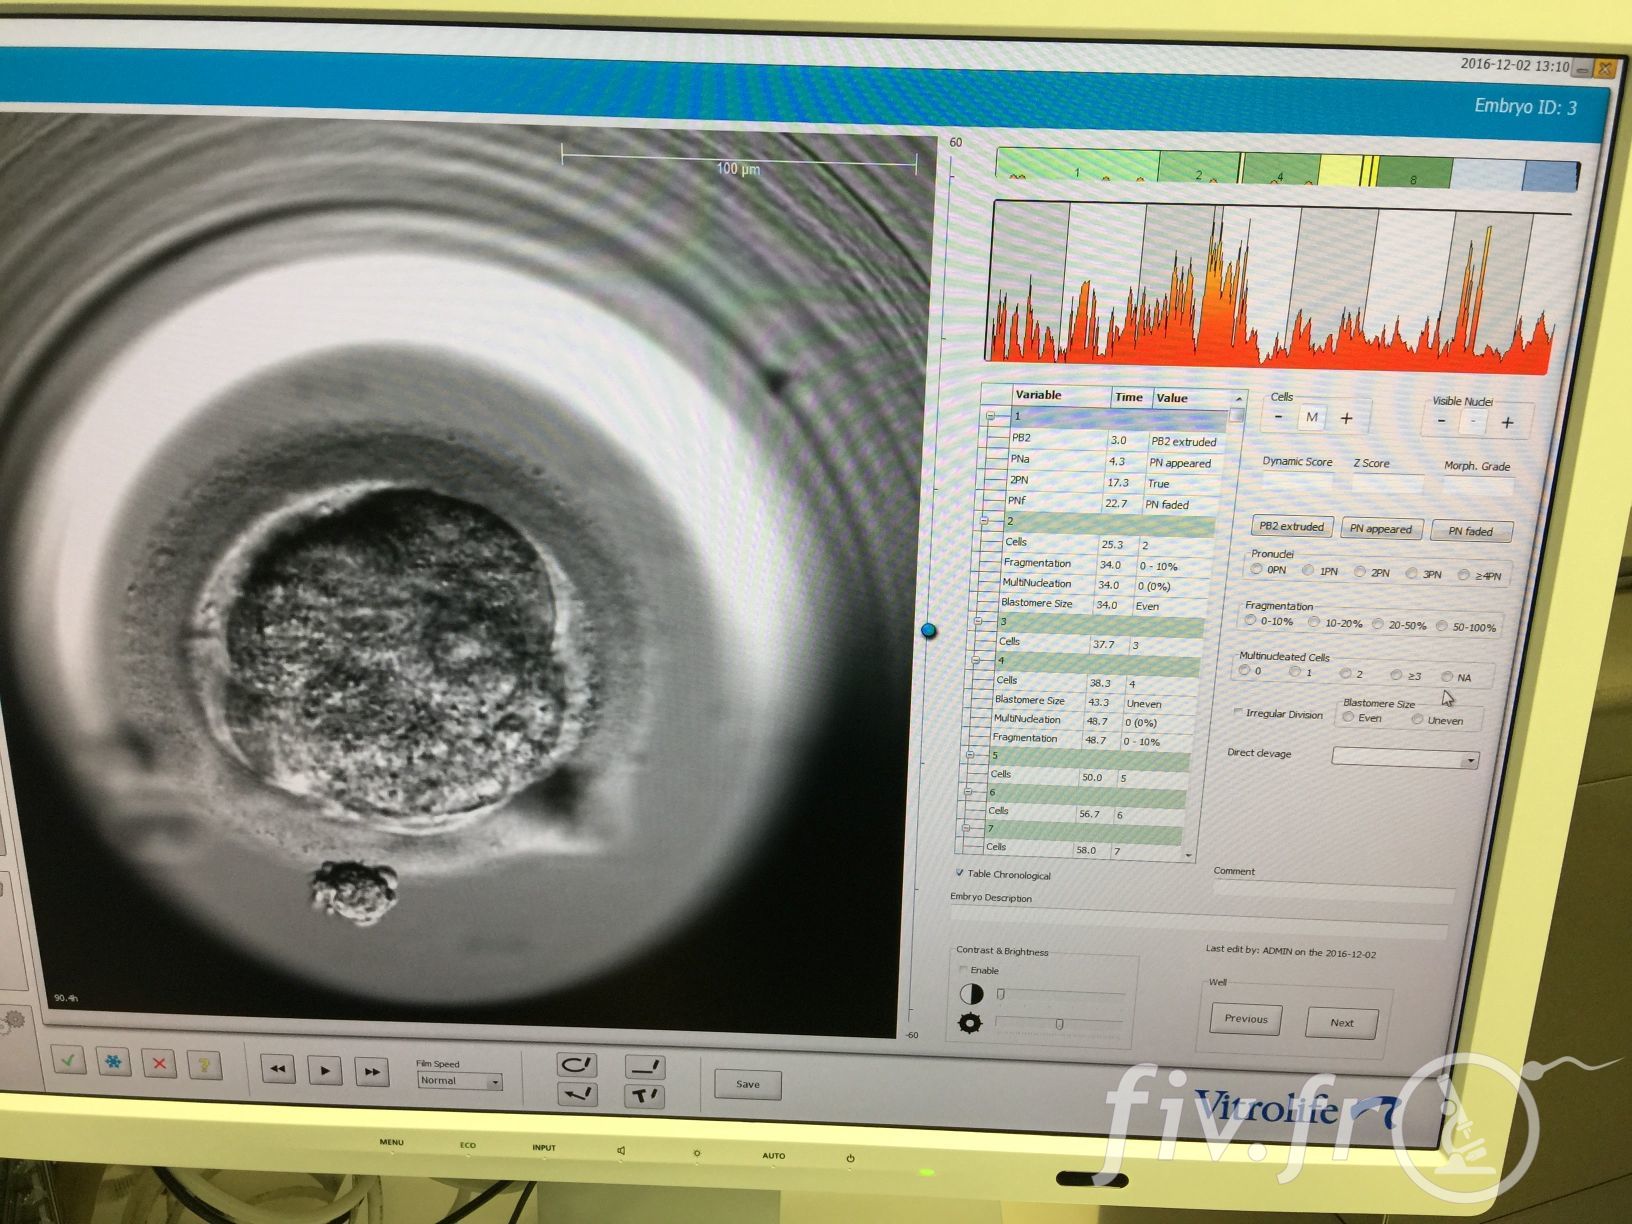Collapse group 3 in variable table

coord(978,621)
